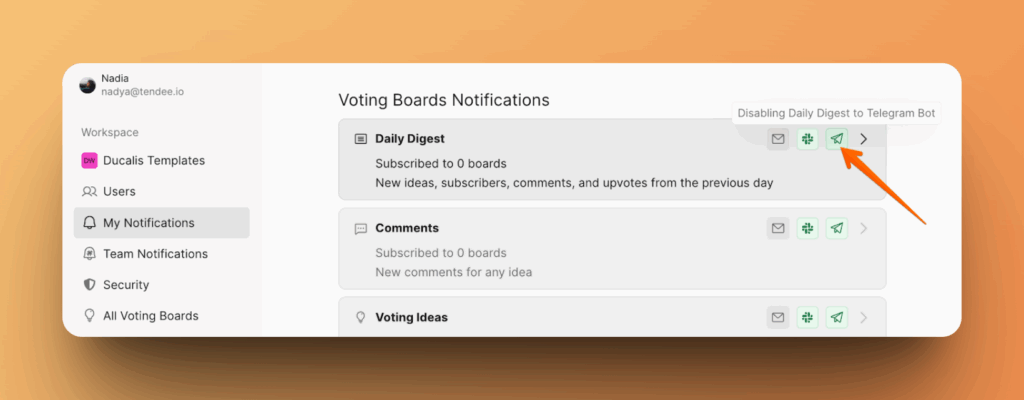Toggle Voting Ideas email notifications
Viewport: 1024px width, 400px height.
[778, 317]
